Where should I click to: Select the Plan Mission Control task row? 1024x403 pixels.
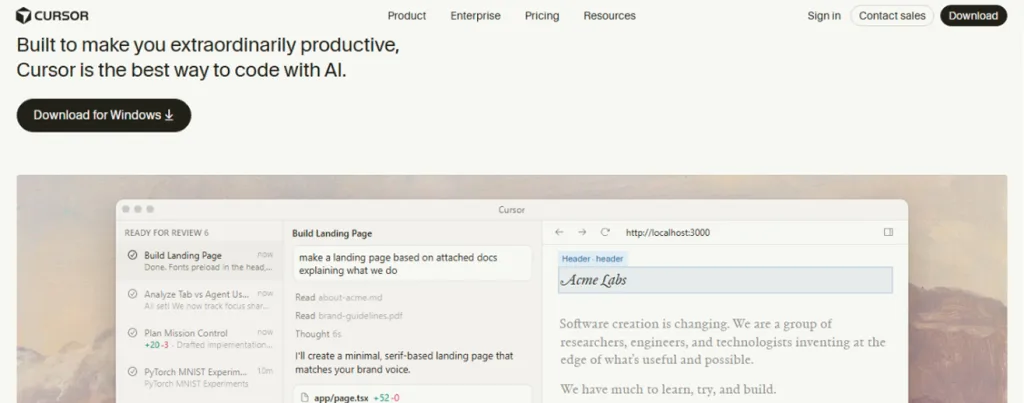[x=200, y=338]
